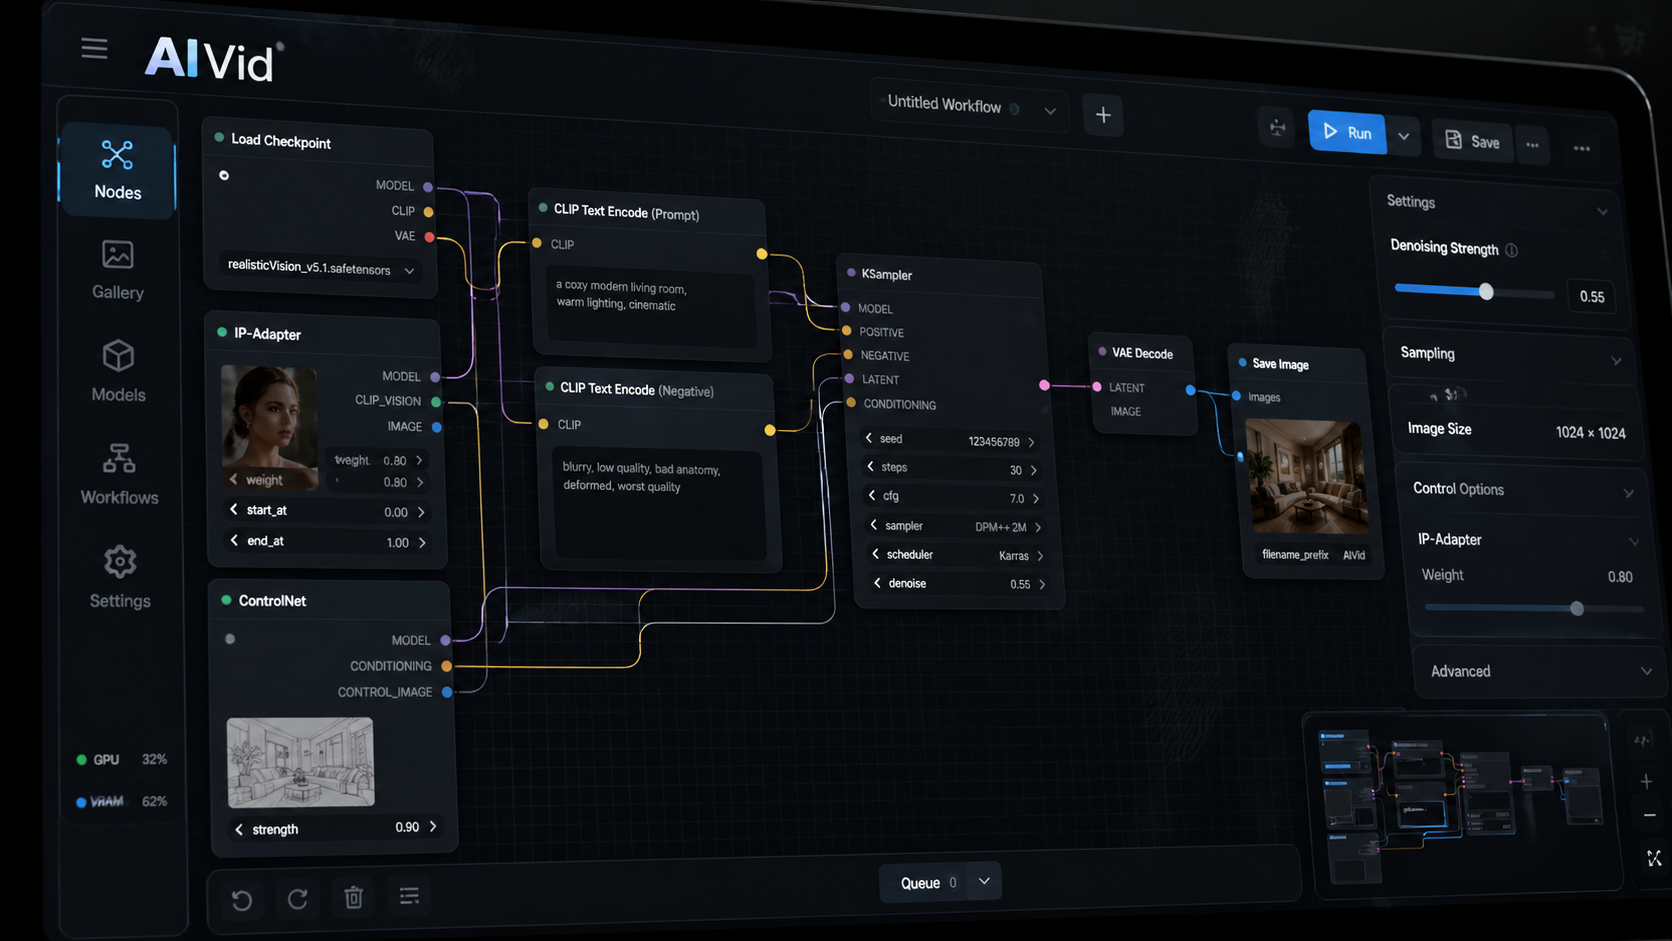The width and height of the screenshot is (1672, 941).
Task: Open realisticVision_v5.1.safetensors checkpoint dropdown
Action: click(320, 268)
